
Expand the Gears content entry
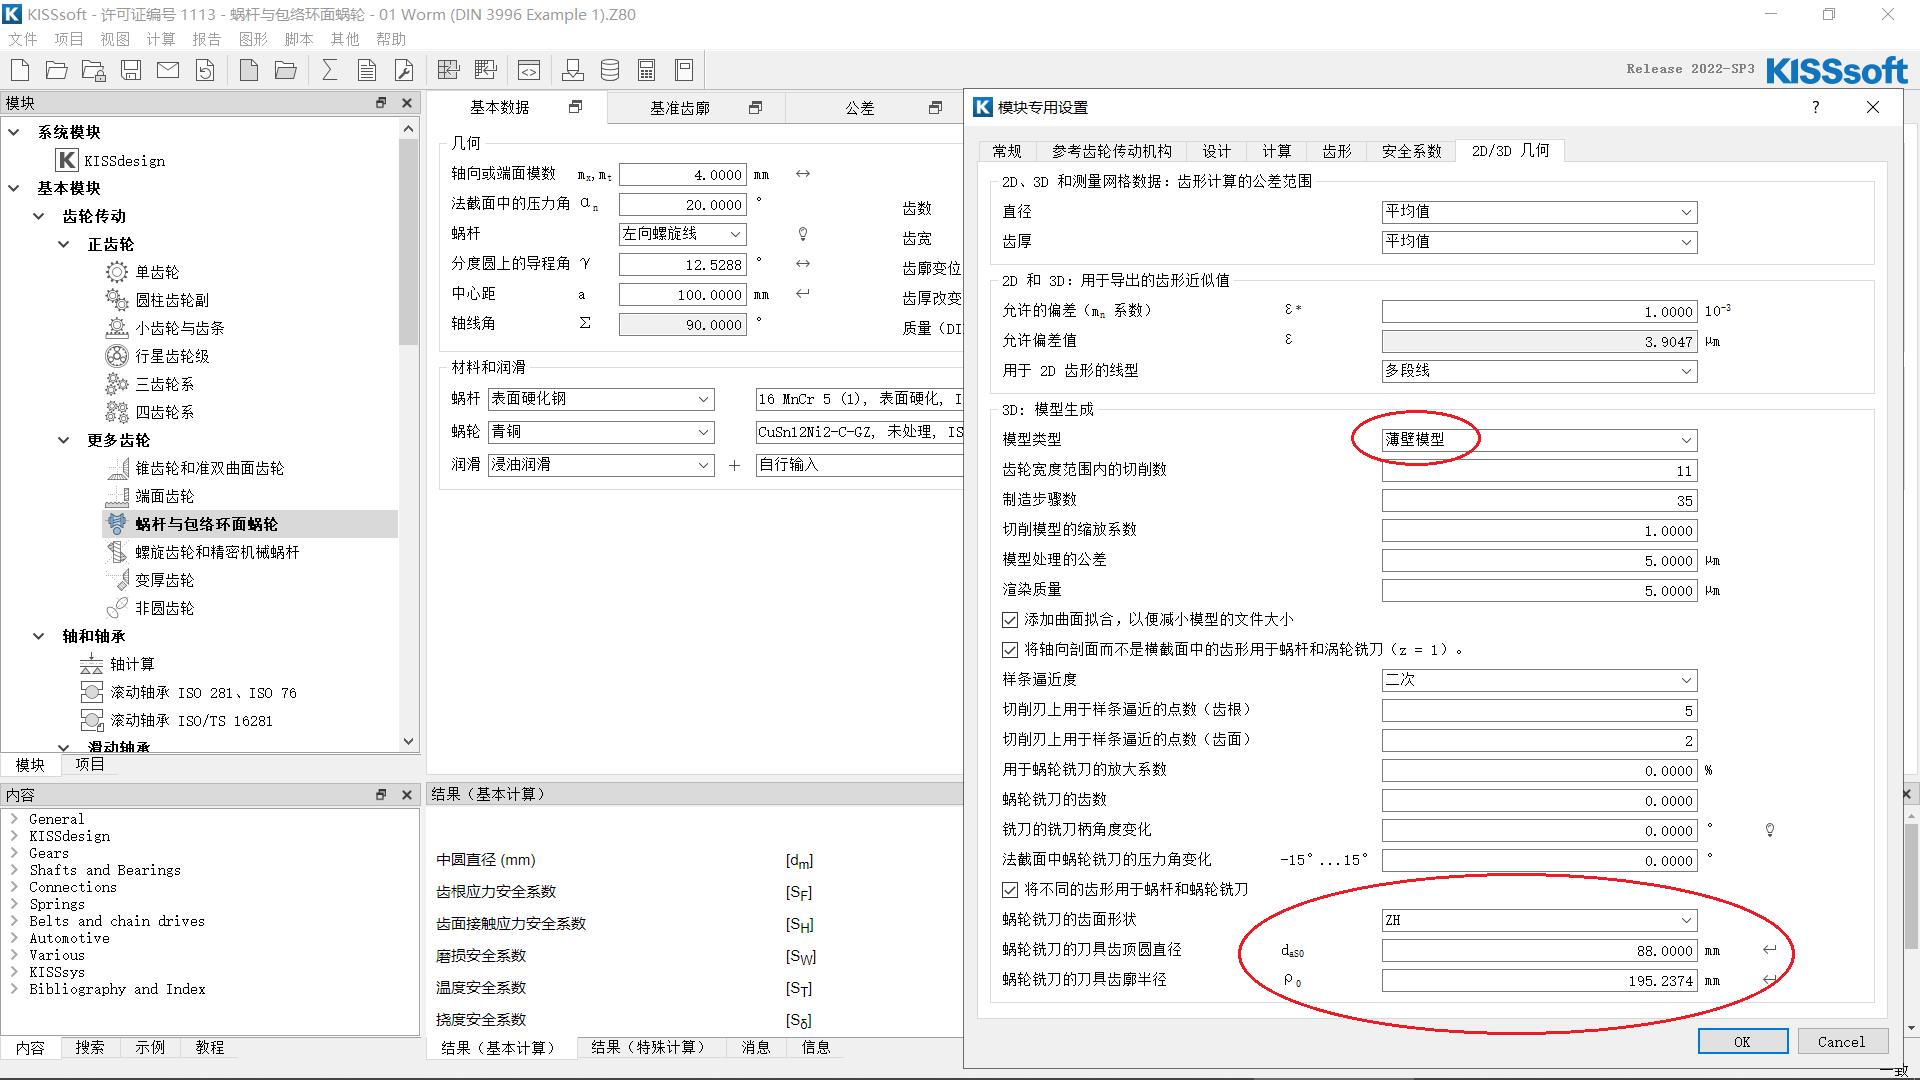tap(15, 853)
